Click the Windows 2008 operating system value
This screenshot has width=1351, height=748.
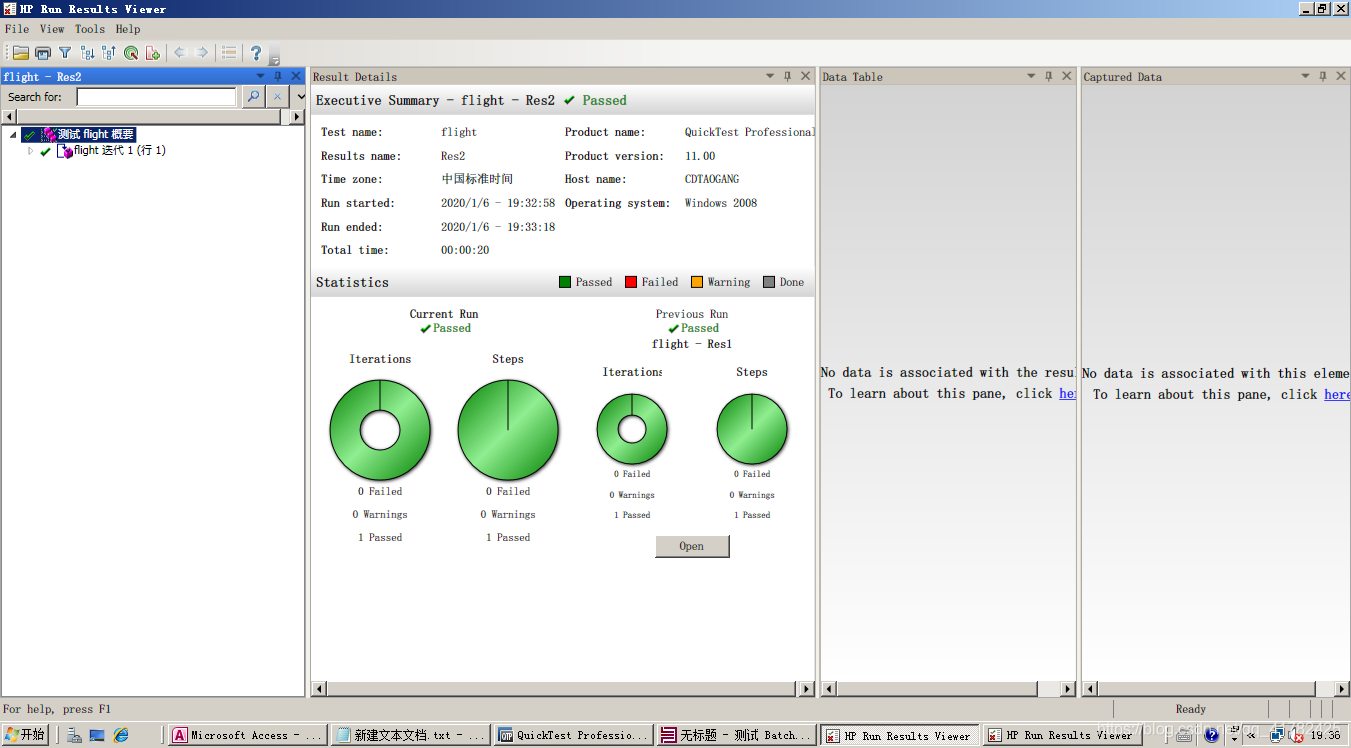pyautogui.click(x=721, y=203)
